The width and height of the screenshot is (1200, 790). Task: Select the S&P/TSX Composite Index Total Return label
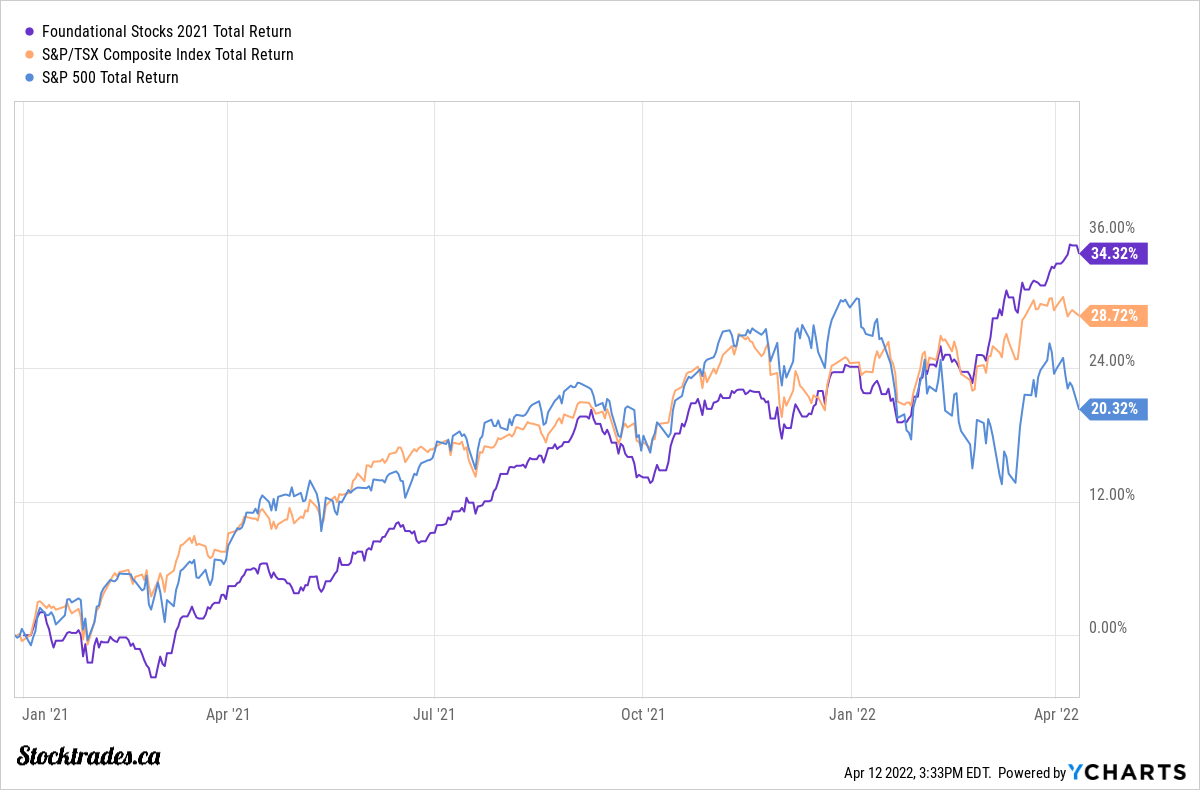168,55
